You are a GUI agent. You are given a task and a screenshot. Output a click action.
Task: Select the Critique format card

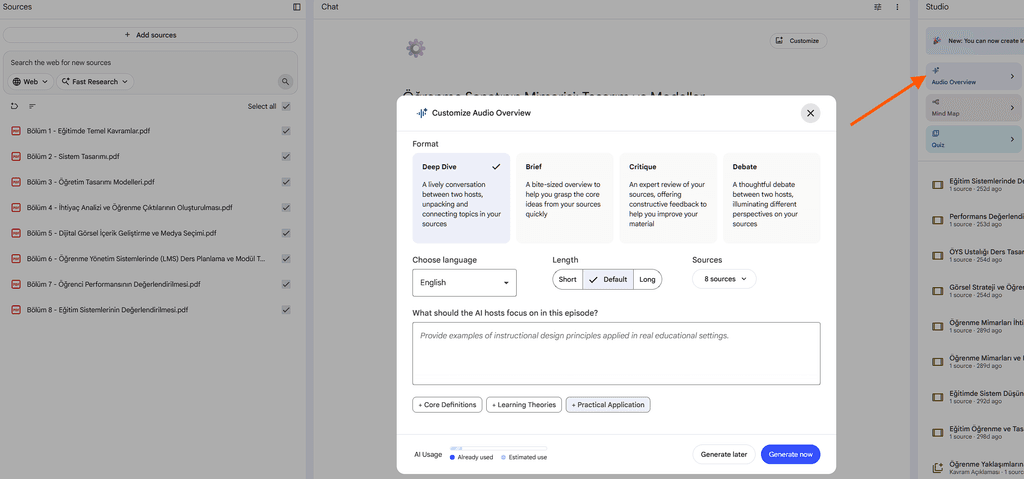(x=668, y=198)
